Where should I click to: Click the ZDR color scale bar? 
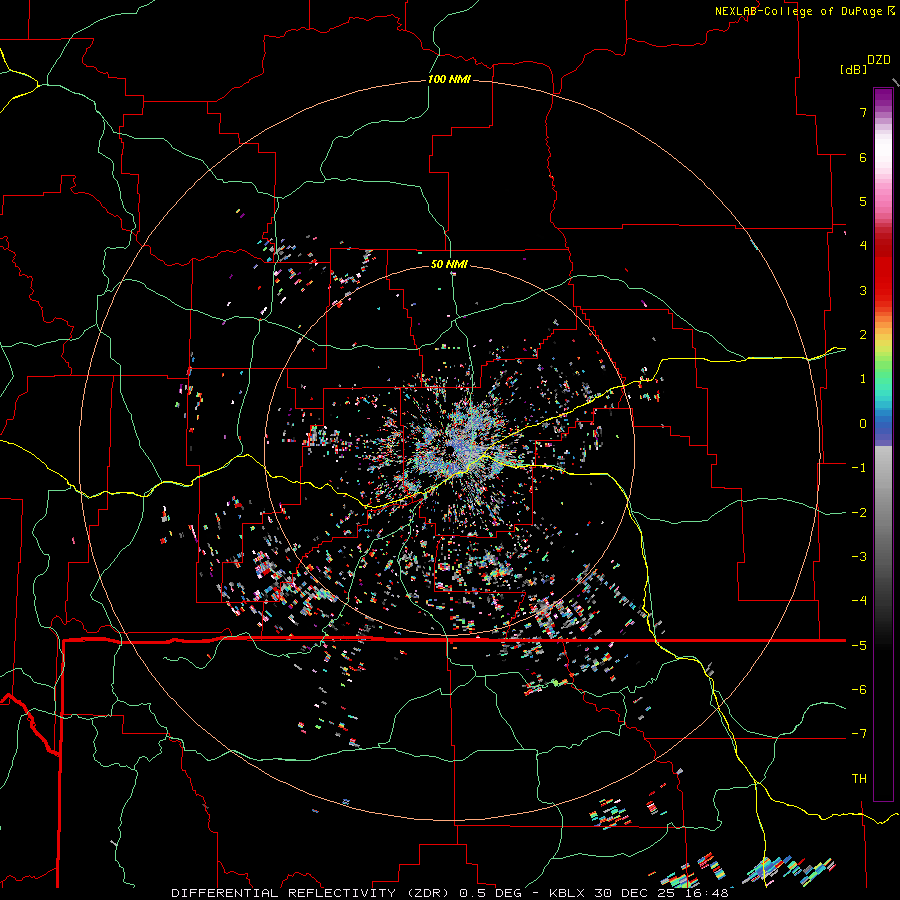883,444
